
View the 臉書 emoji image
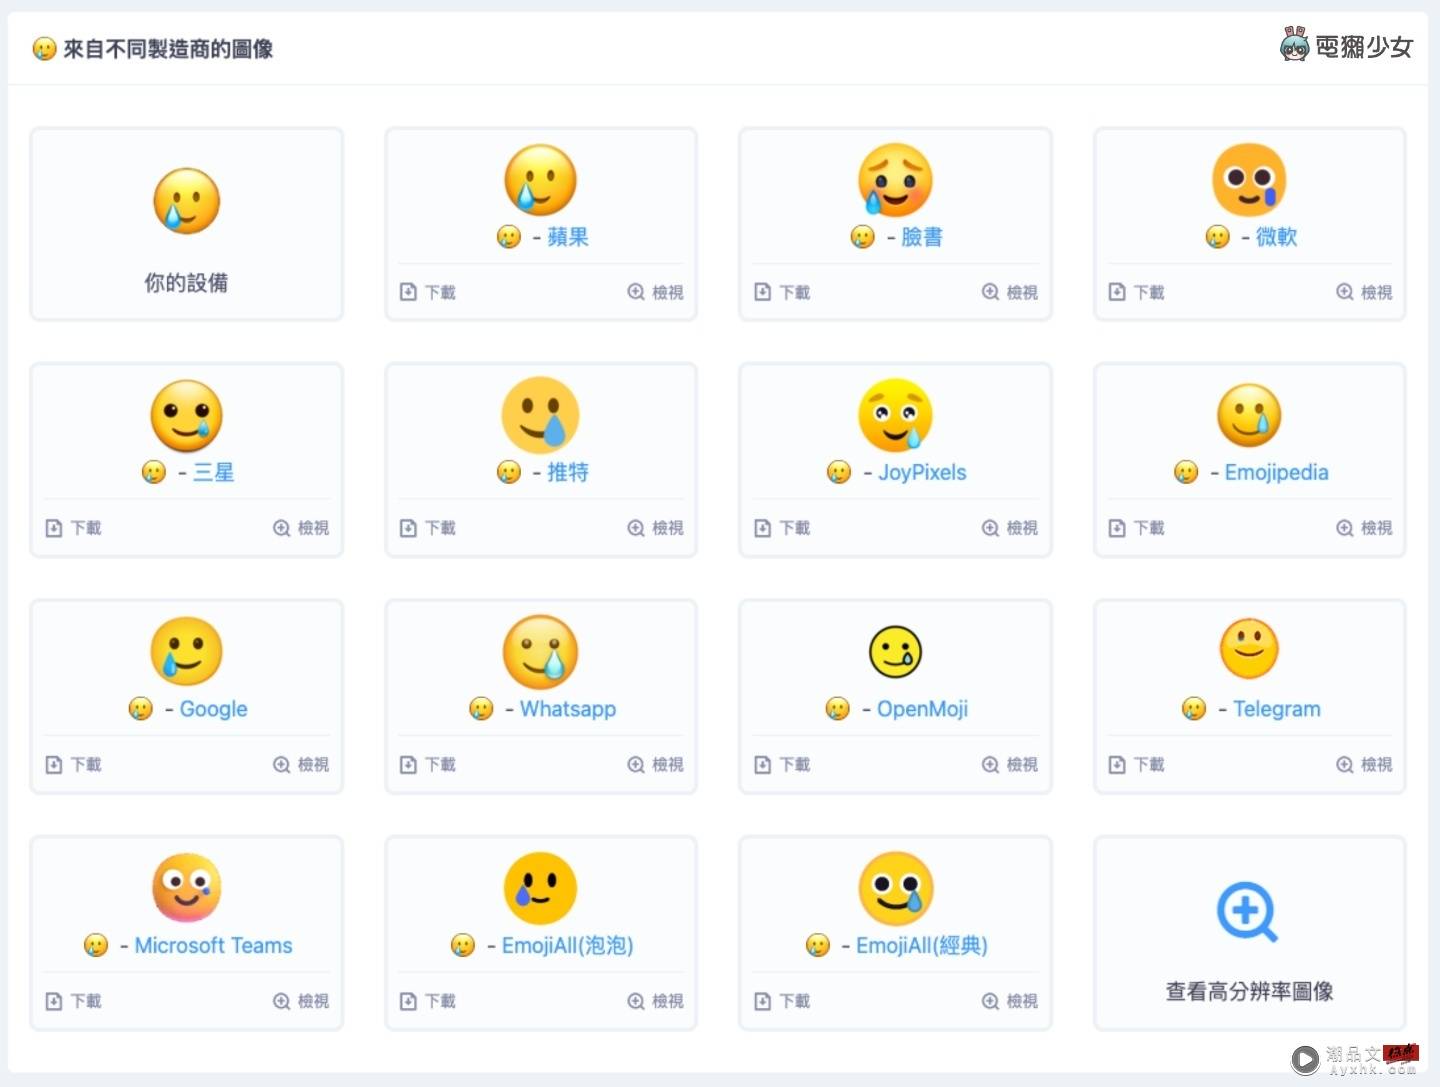1010,292
